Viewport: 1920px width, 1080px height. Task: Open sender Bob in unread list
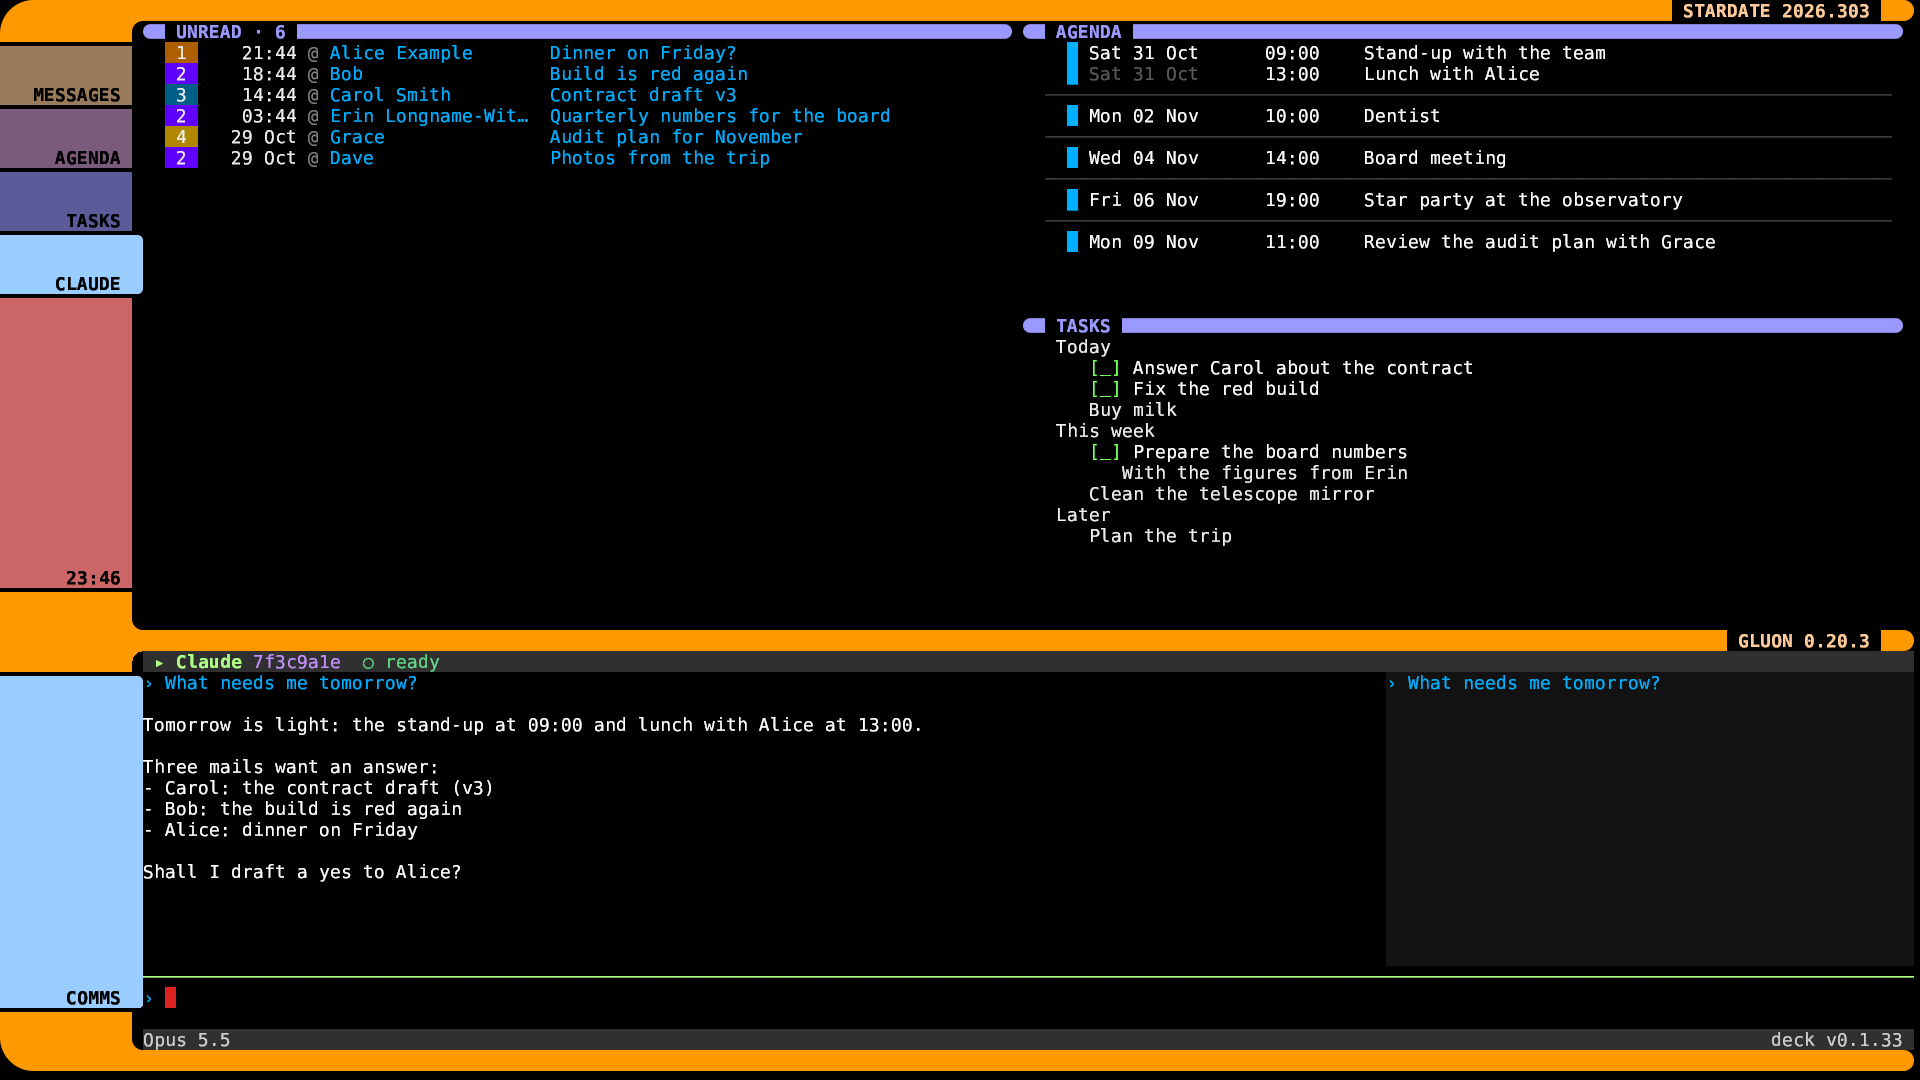346,74
